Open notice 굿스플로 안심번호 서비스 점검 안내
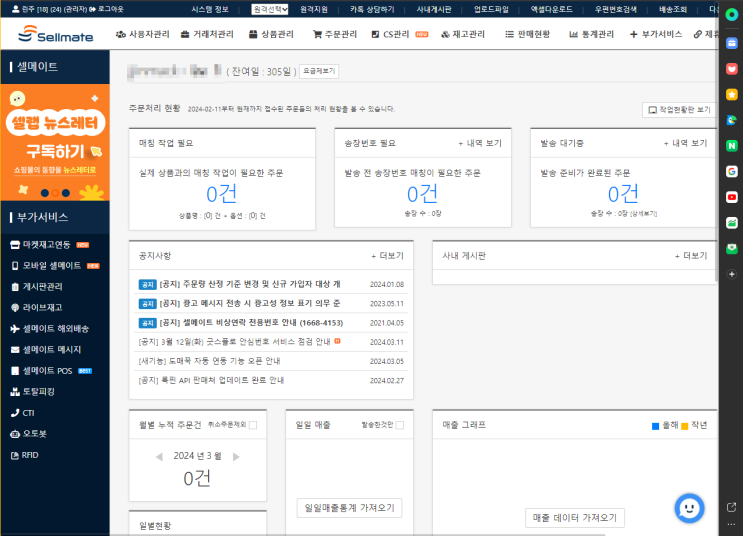This screenshot has height=536, width=743. coord(235,342)
